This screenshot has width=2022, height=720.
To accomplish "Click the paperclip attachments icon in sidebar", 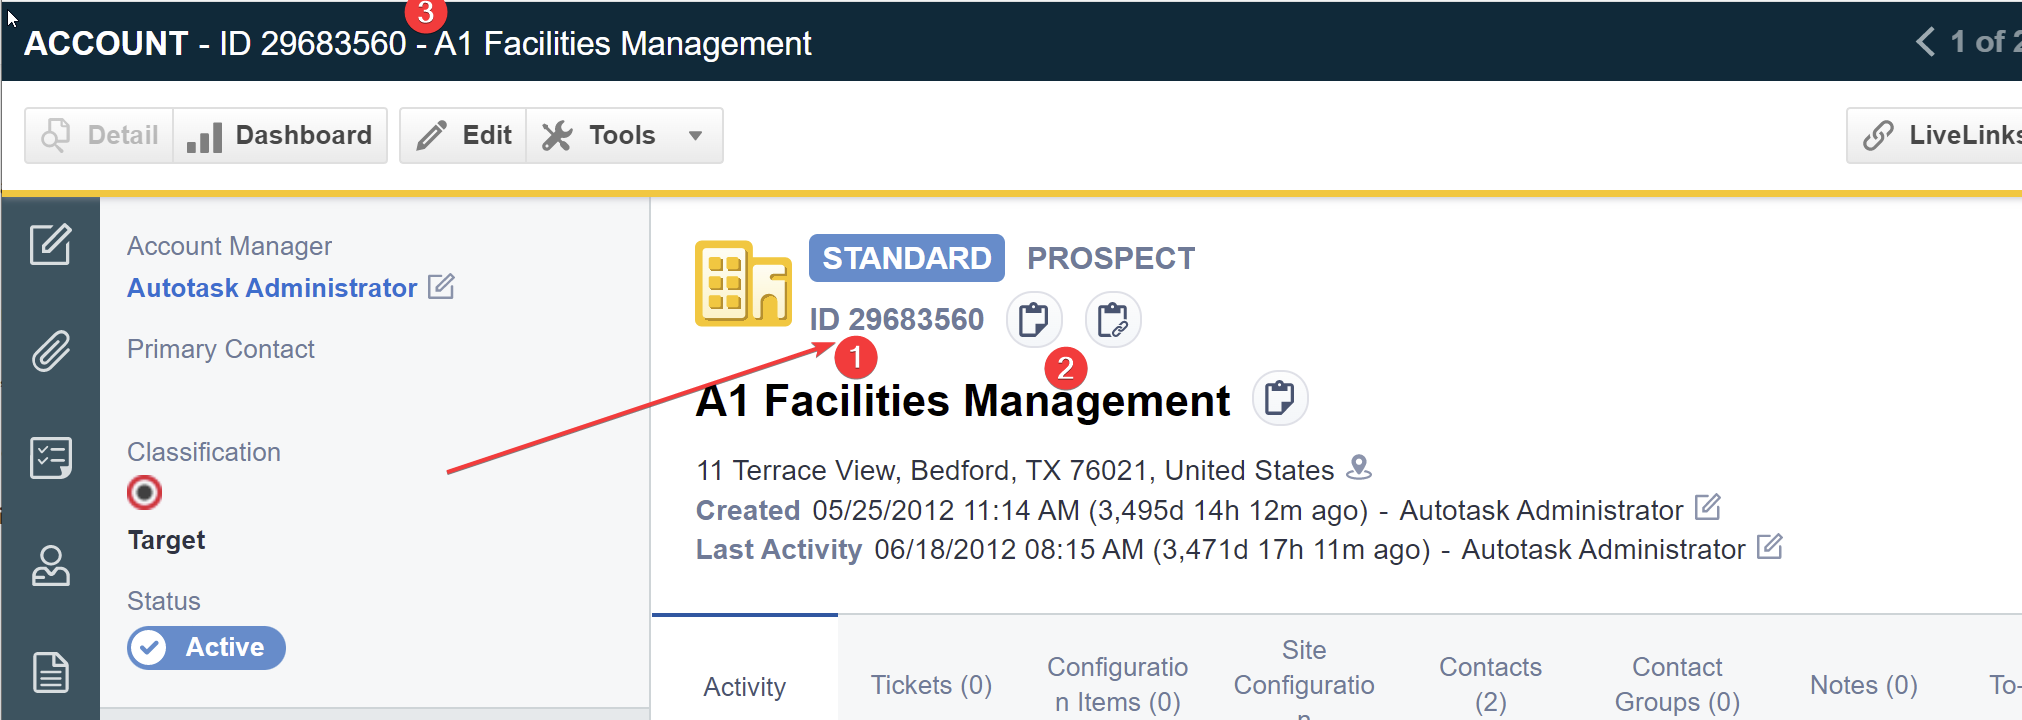I will [x=50, y=351].
